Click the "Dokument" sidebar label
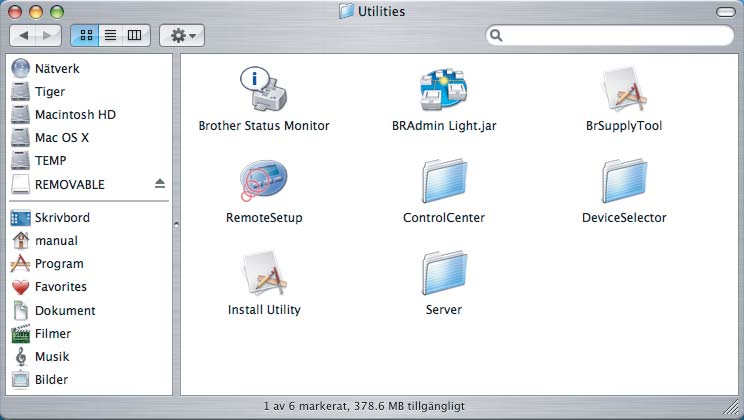 (65, 310)
